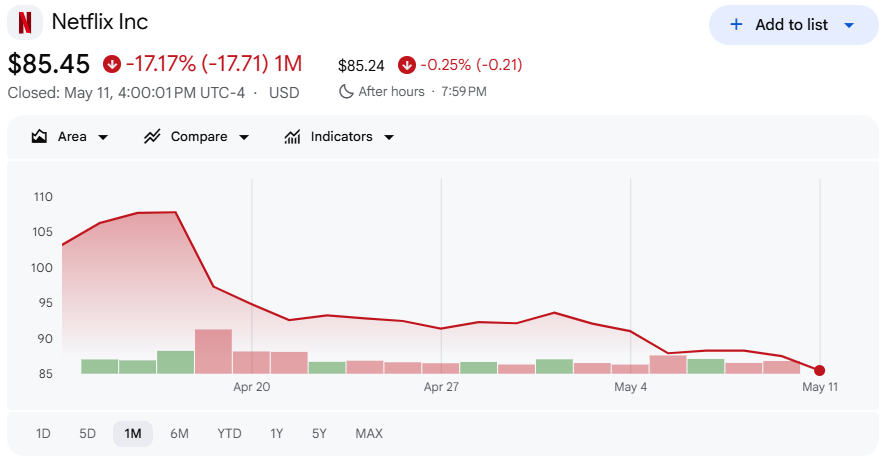Click the Netflix logo icon
The height and width of the screenshot is (469, 893).
[x=24, y=23]
